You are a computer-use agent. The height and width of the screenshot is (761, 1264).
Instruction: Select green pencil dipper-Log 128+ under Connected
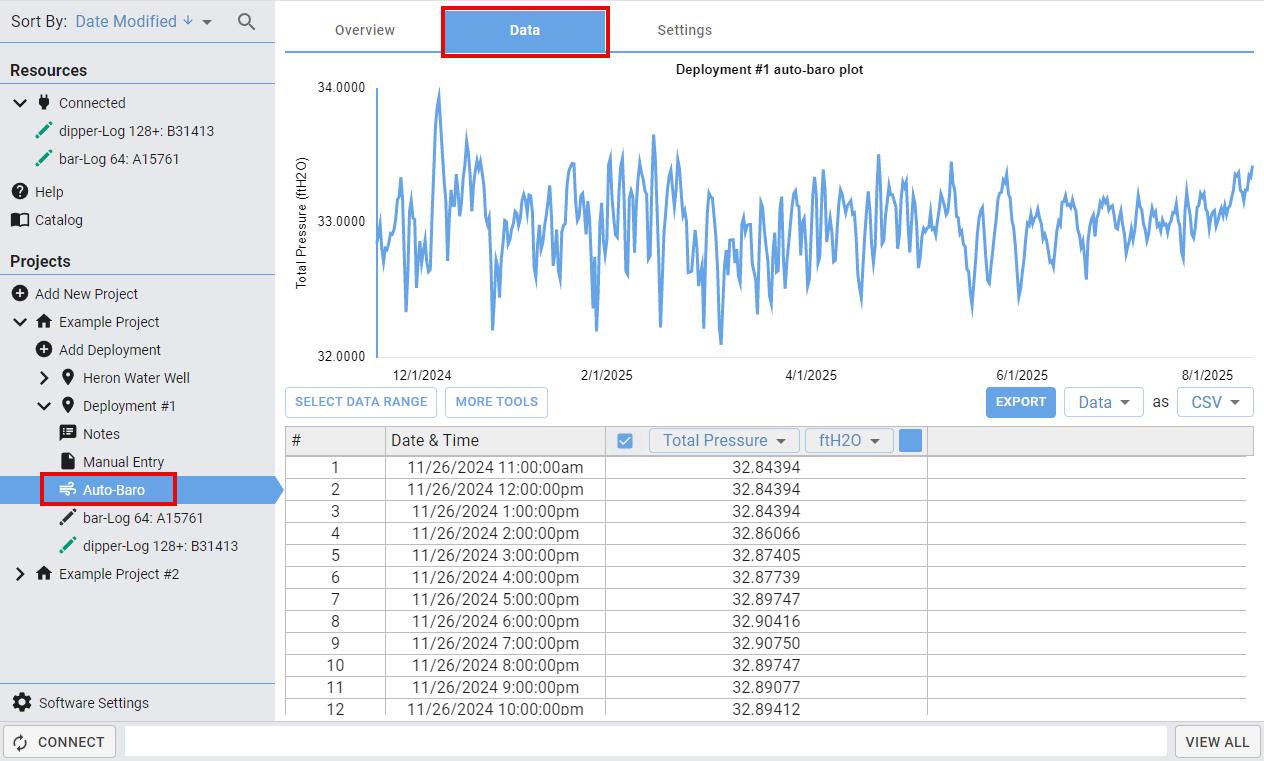[43, 131]
